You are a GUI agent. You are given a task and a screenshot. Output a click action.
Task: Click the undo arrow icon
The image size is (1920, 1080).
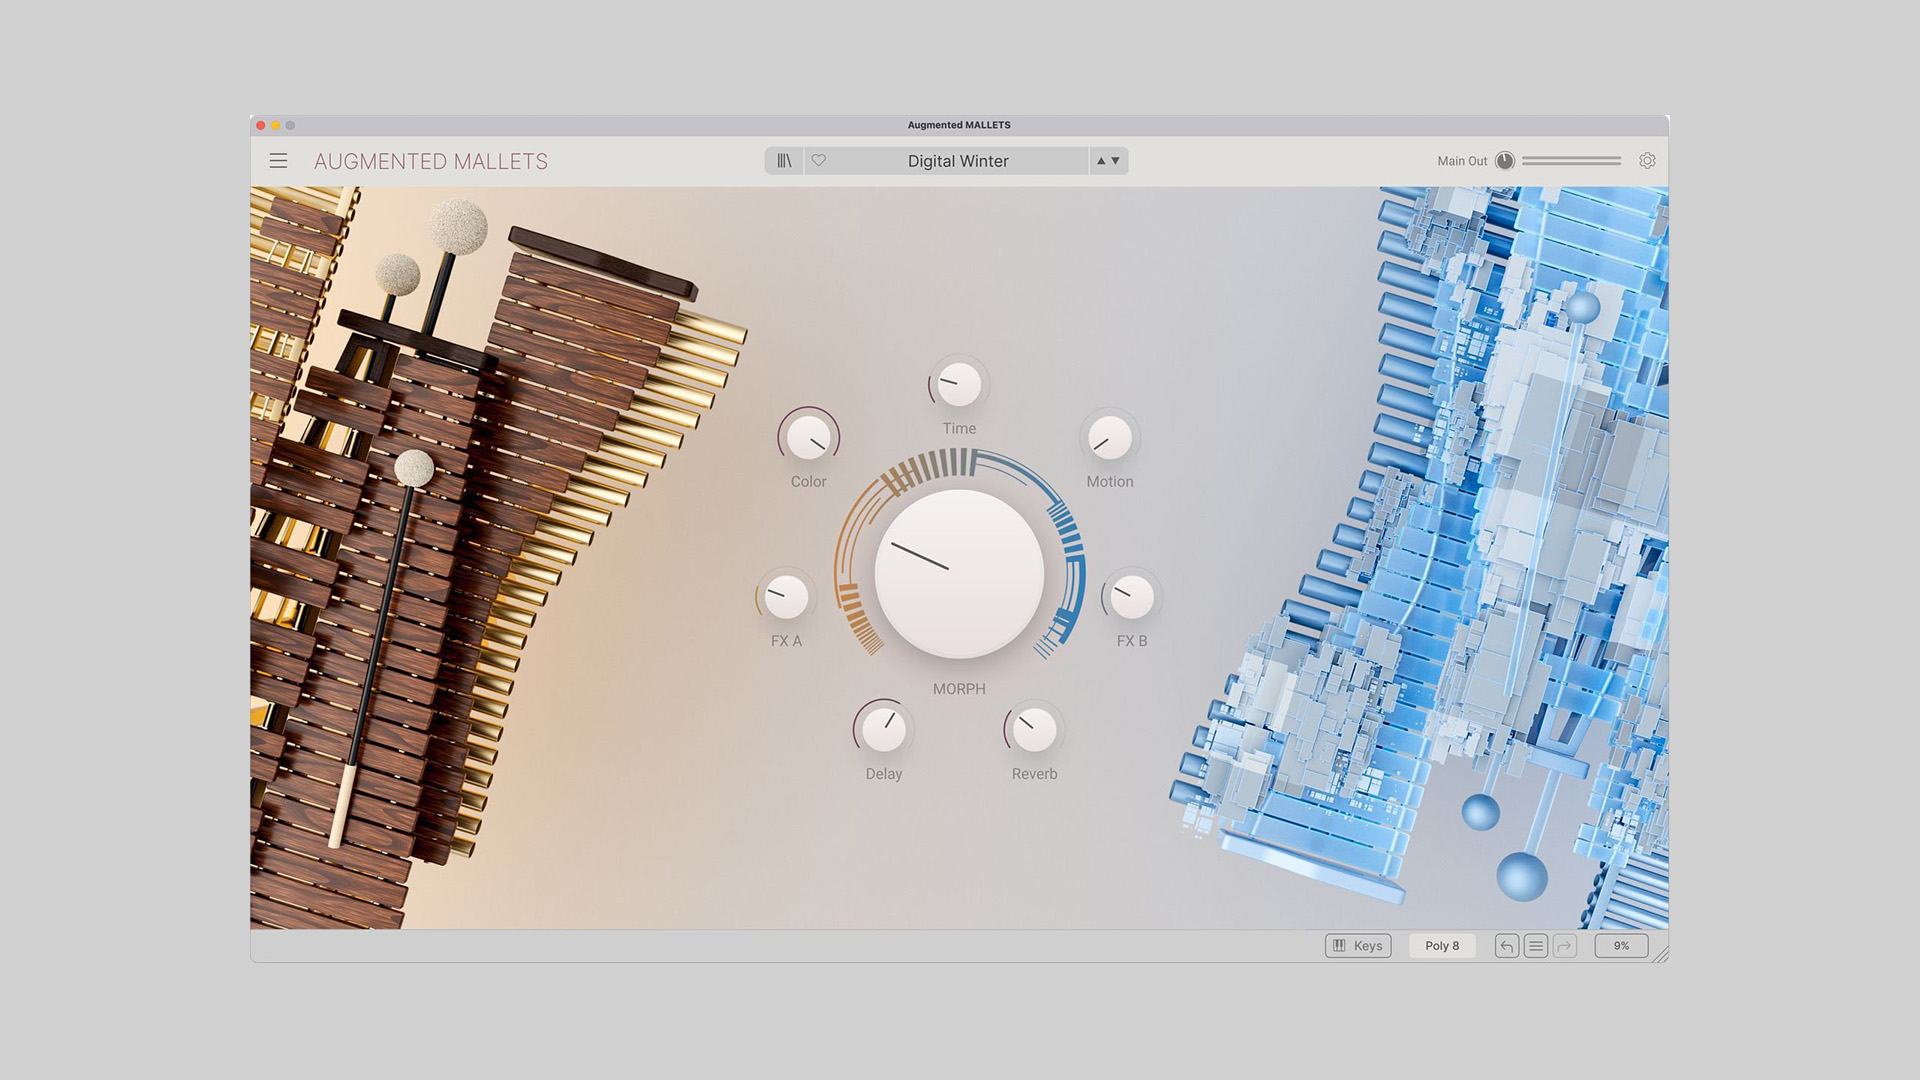point(1506,946)
